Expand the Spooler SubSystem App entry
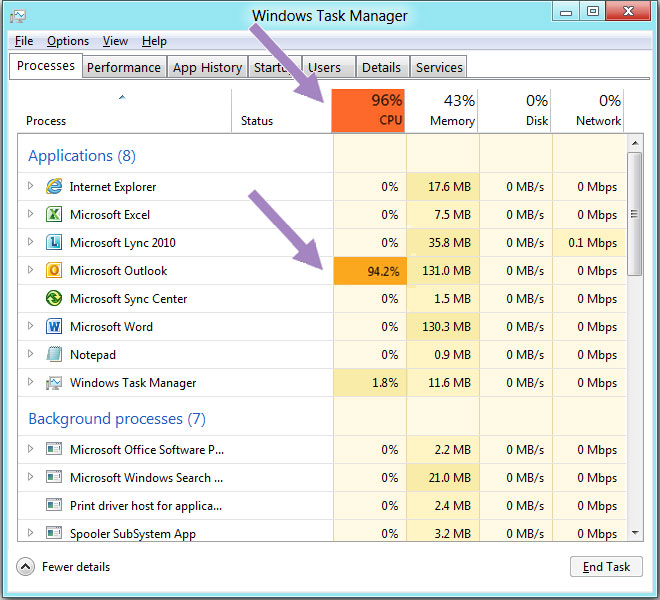 [x=31, y=534]
